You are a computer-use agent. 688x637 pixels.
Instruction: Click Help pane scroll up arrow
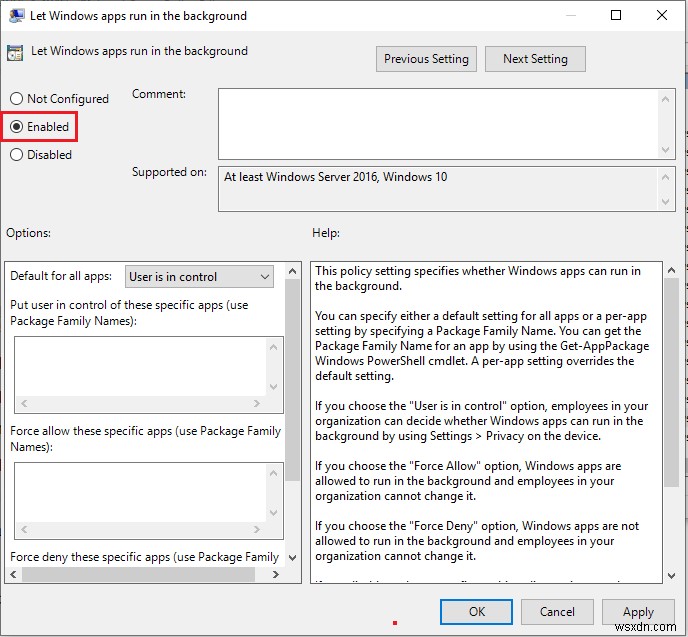pos(671,270)
